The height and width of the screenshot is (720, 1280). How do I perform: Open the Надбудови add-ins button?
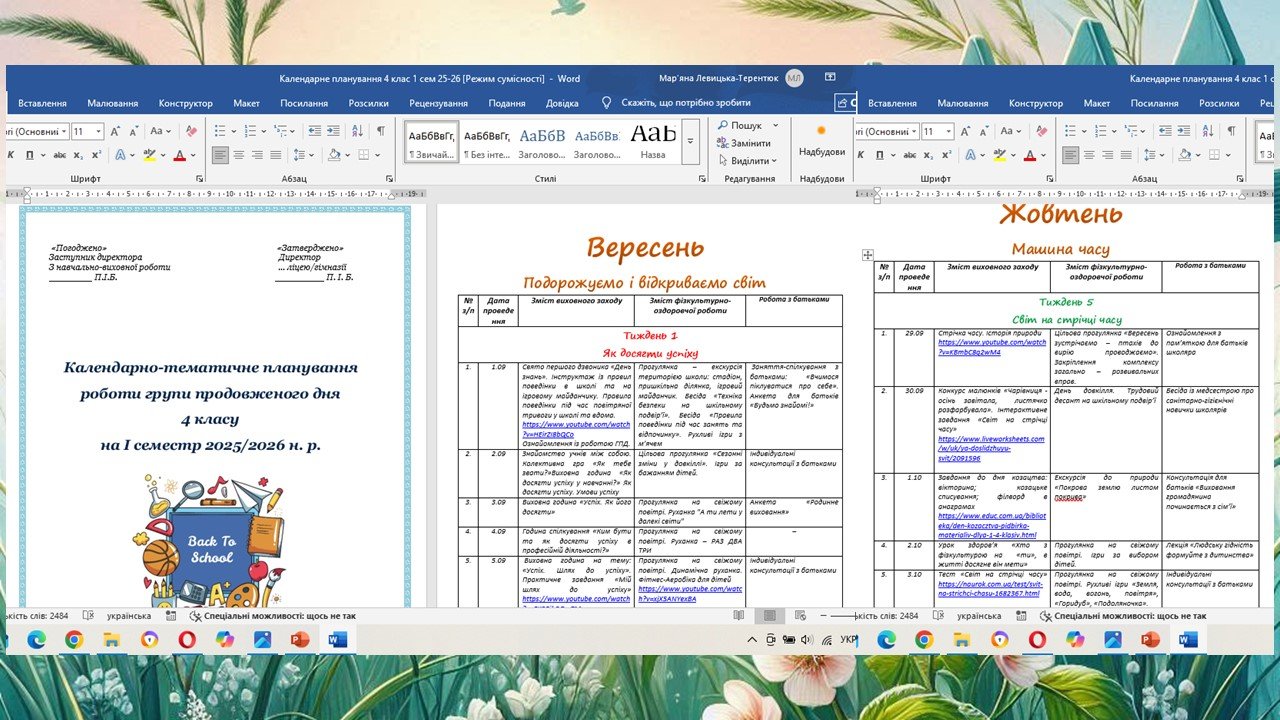(821, 141)
